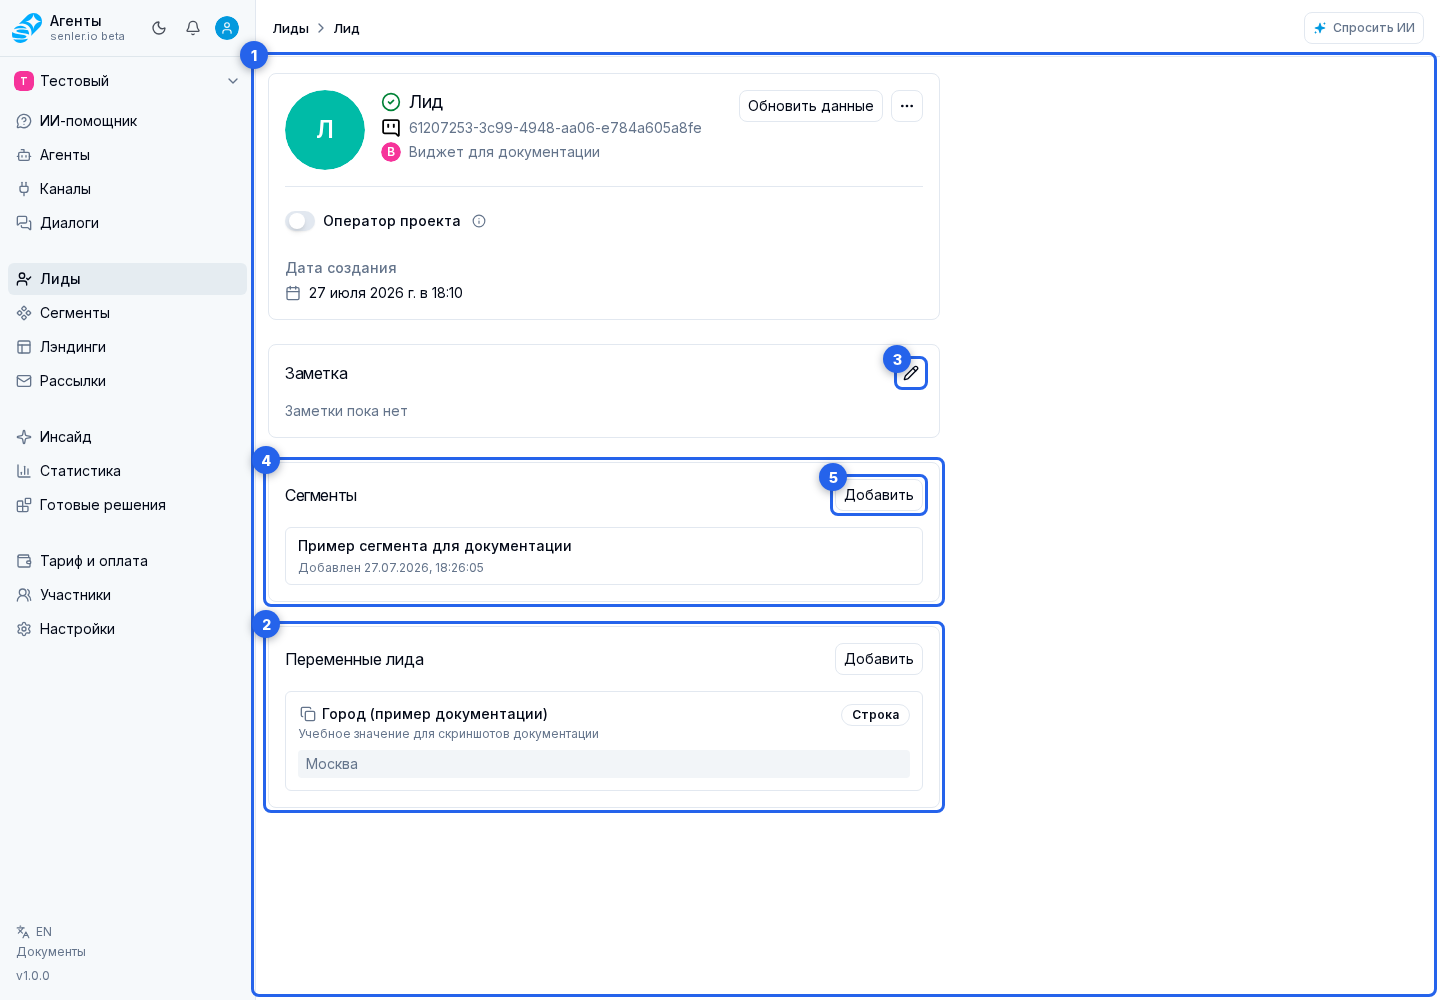Screen dimensions: 1440x1000
Task: Add a lead variable with Добавить
Action: (x=879, y=659)
